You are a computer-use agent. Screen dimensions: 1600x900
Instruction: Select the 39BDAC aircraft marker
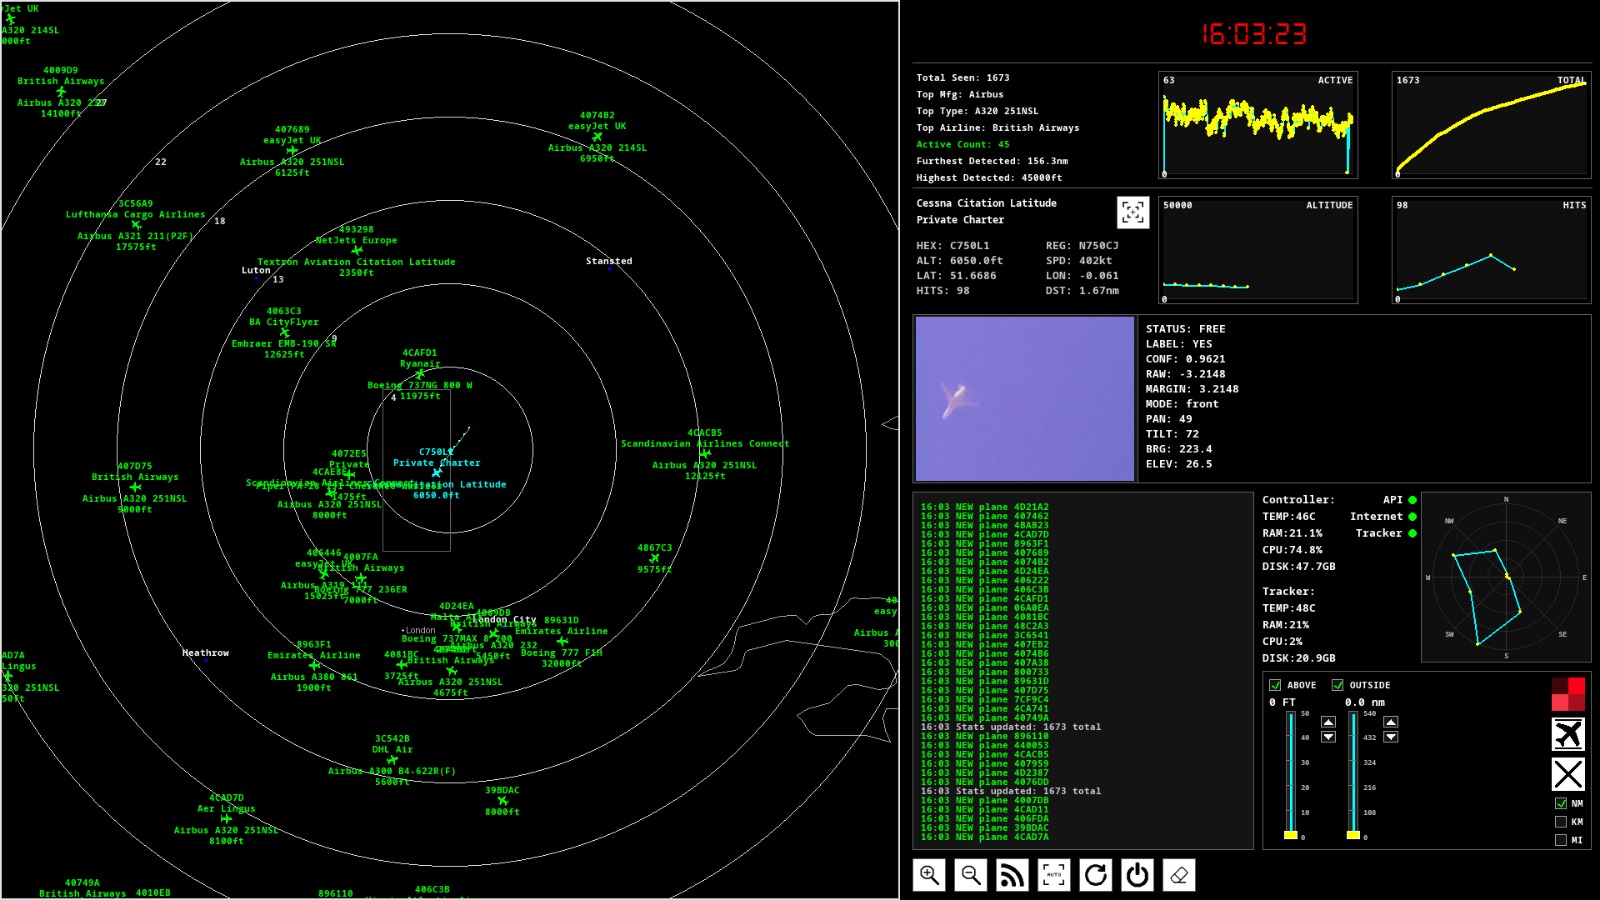(x=502, y=801)
